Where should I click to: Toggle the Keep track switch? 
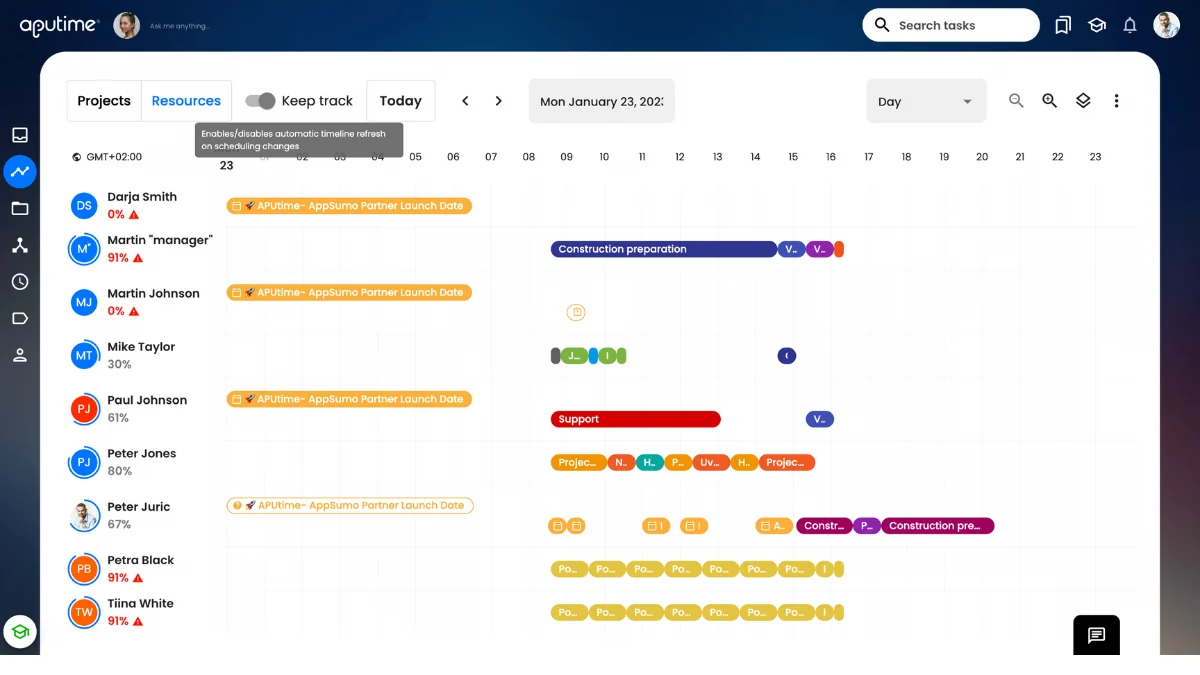pyautogui.click(x=260, y=101)
